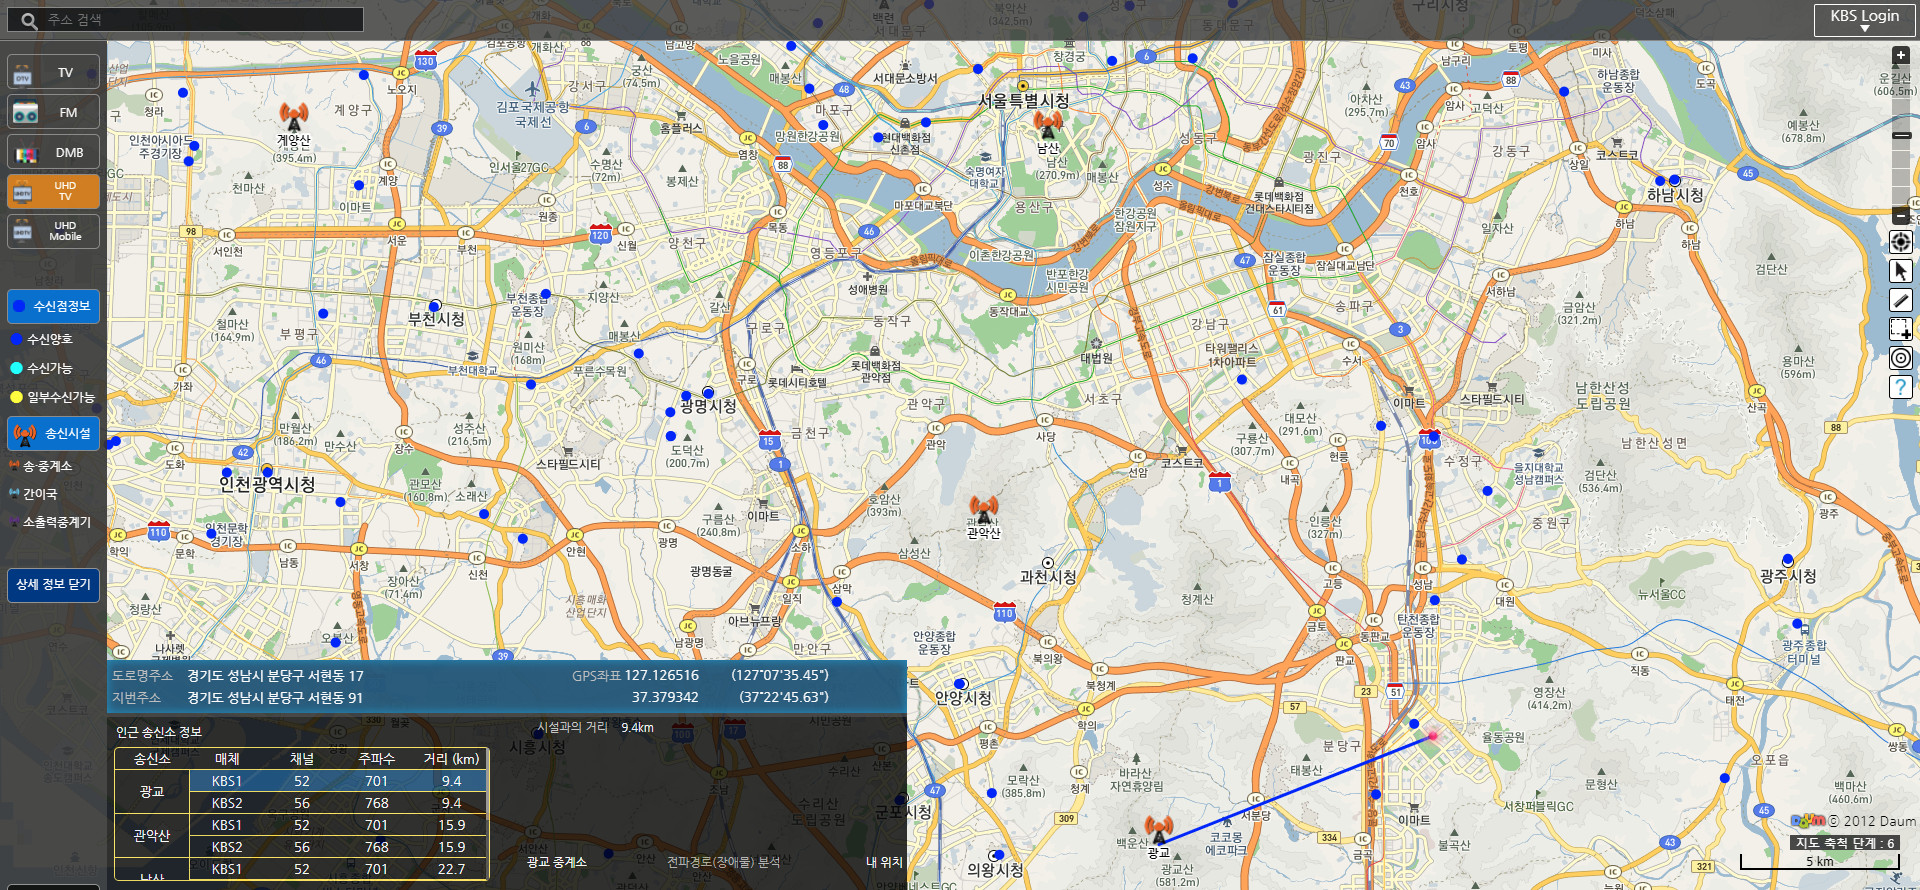Click the road address 서현동 17 text
1920x890 pixels.
point(275,676)
